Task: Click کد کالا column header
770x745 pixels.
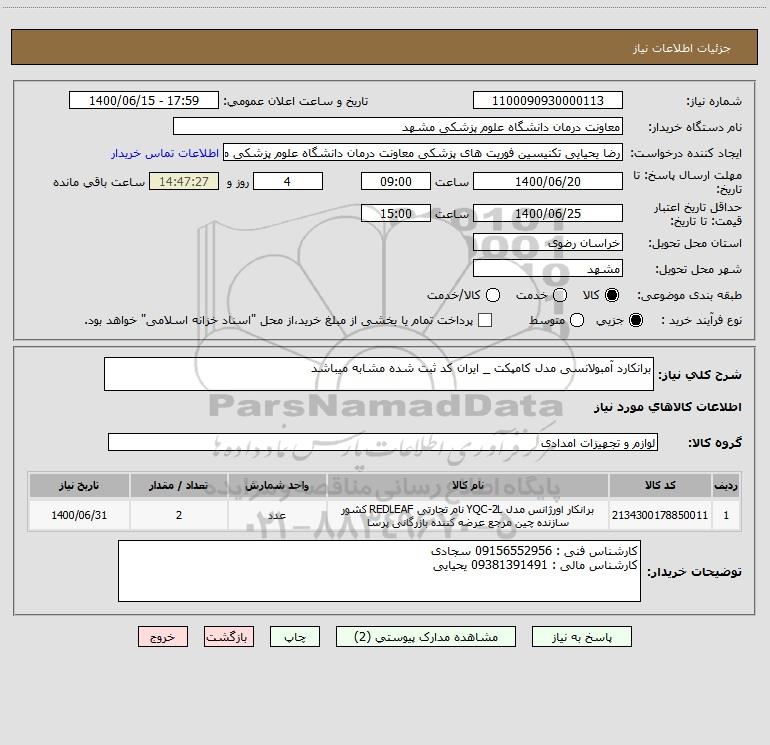Action: (x=660, y=486)
